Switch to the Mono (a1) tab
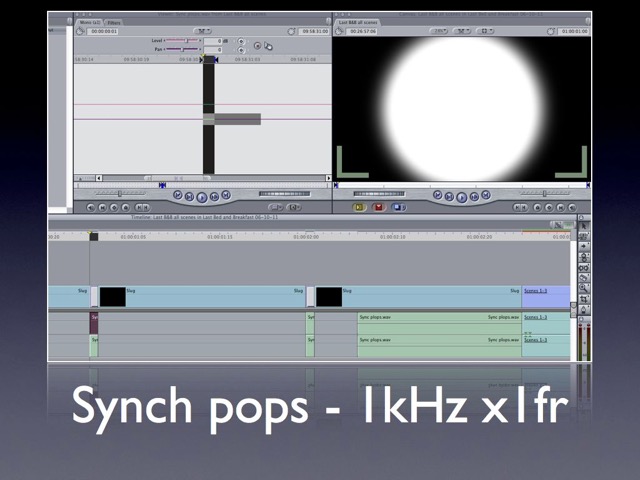Screen dimensions: 640x480 point(89,23)
